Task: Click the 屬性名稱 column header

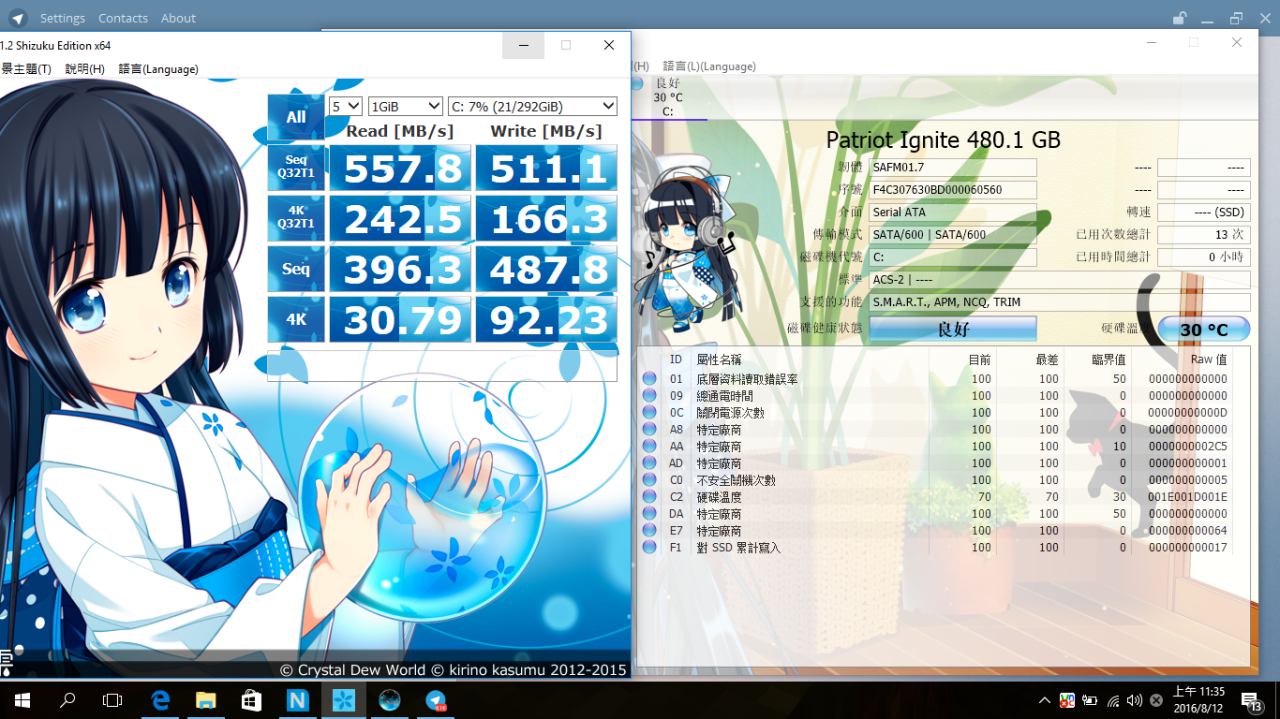Action: 719,359
